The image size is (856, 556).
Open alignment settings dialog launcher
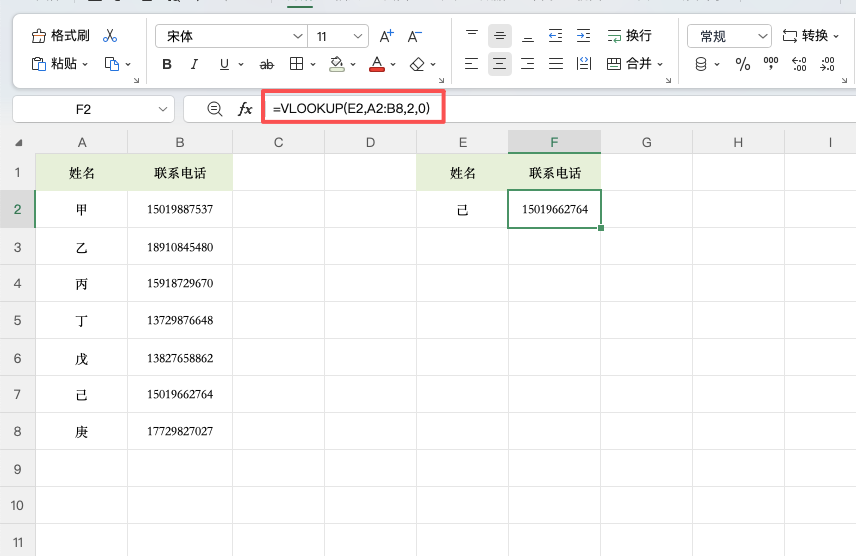point(668,80)
